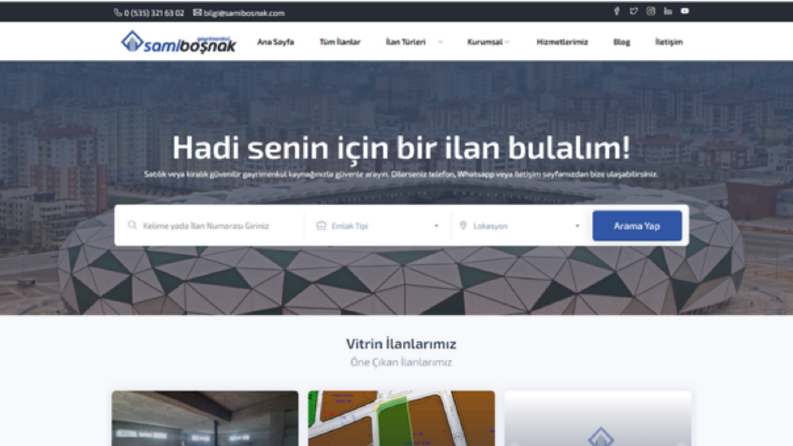Expand the İlan Türleri chevron
The height and width of the screenshot is (446, 793).
point(440,42)
